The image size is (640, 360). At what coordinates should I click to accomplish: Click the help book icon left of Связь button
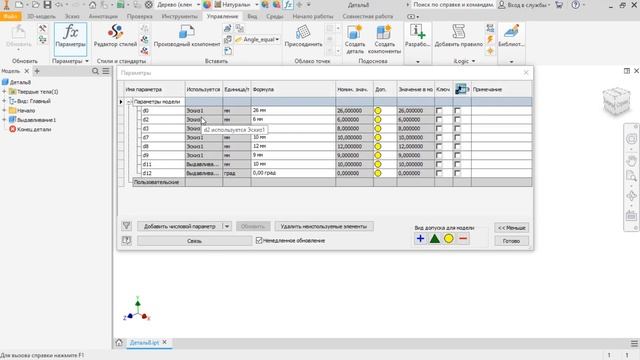(x=127, y=240)
